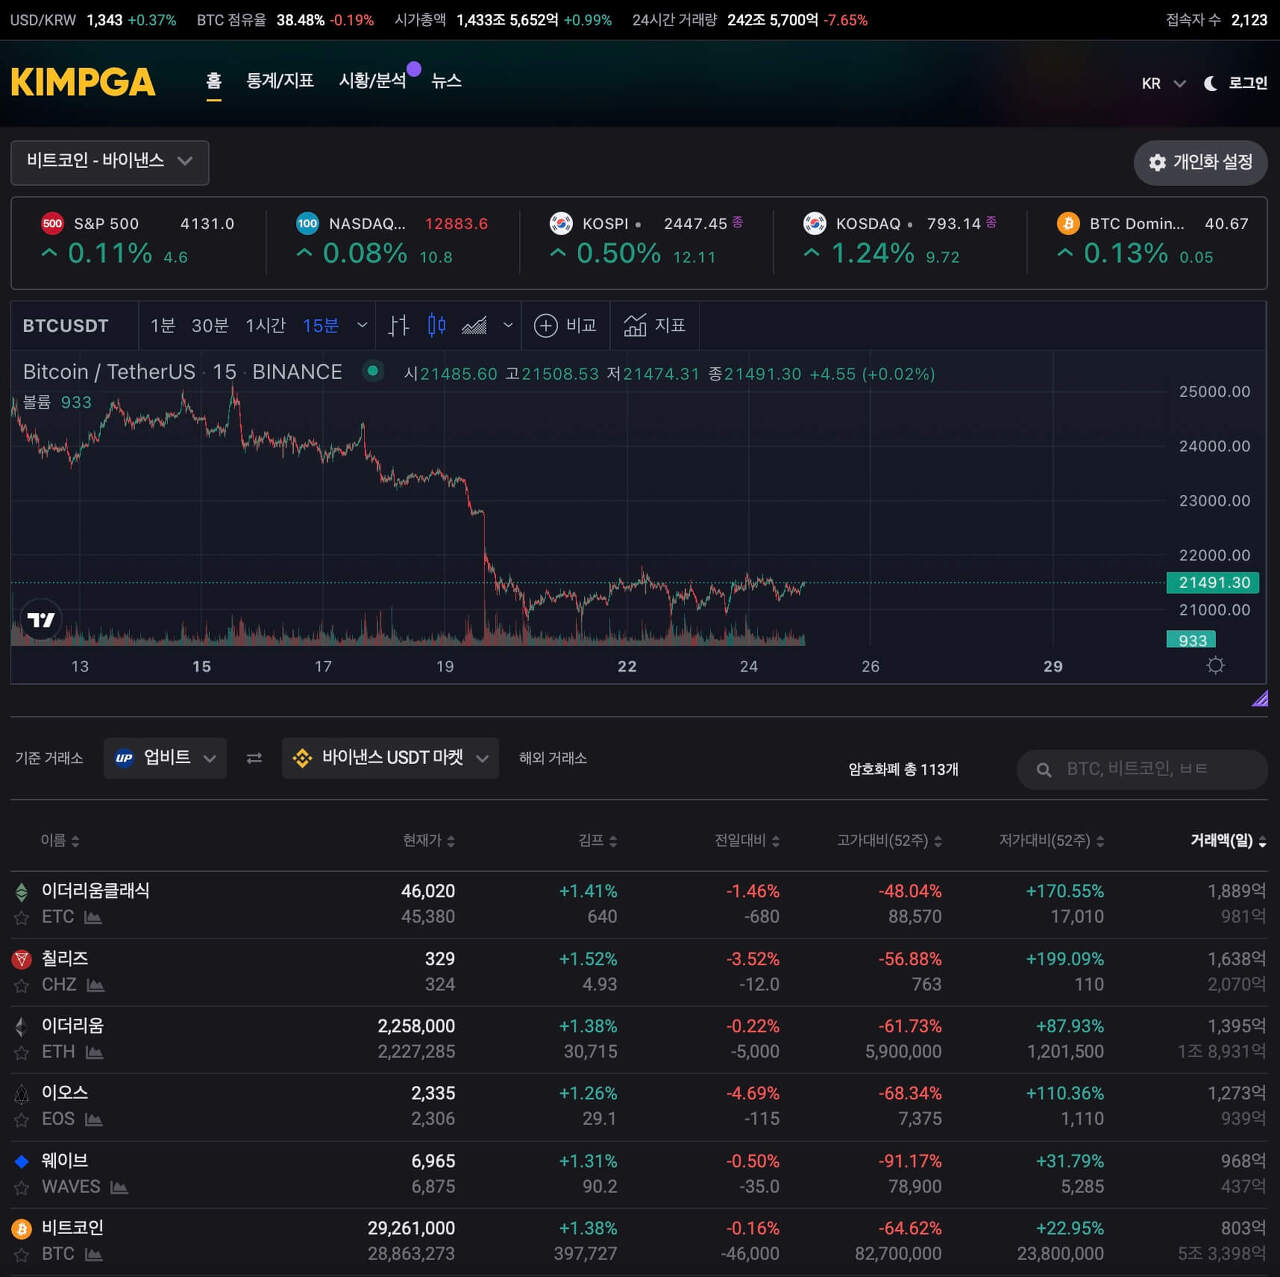The image size is (1280, 1277).
Task: Favorite the BTC star icon
Action: tap(21, 1254)
